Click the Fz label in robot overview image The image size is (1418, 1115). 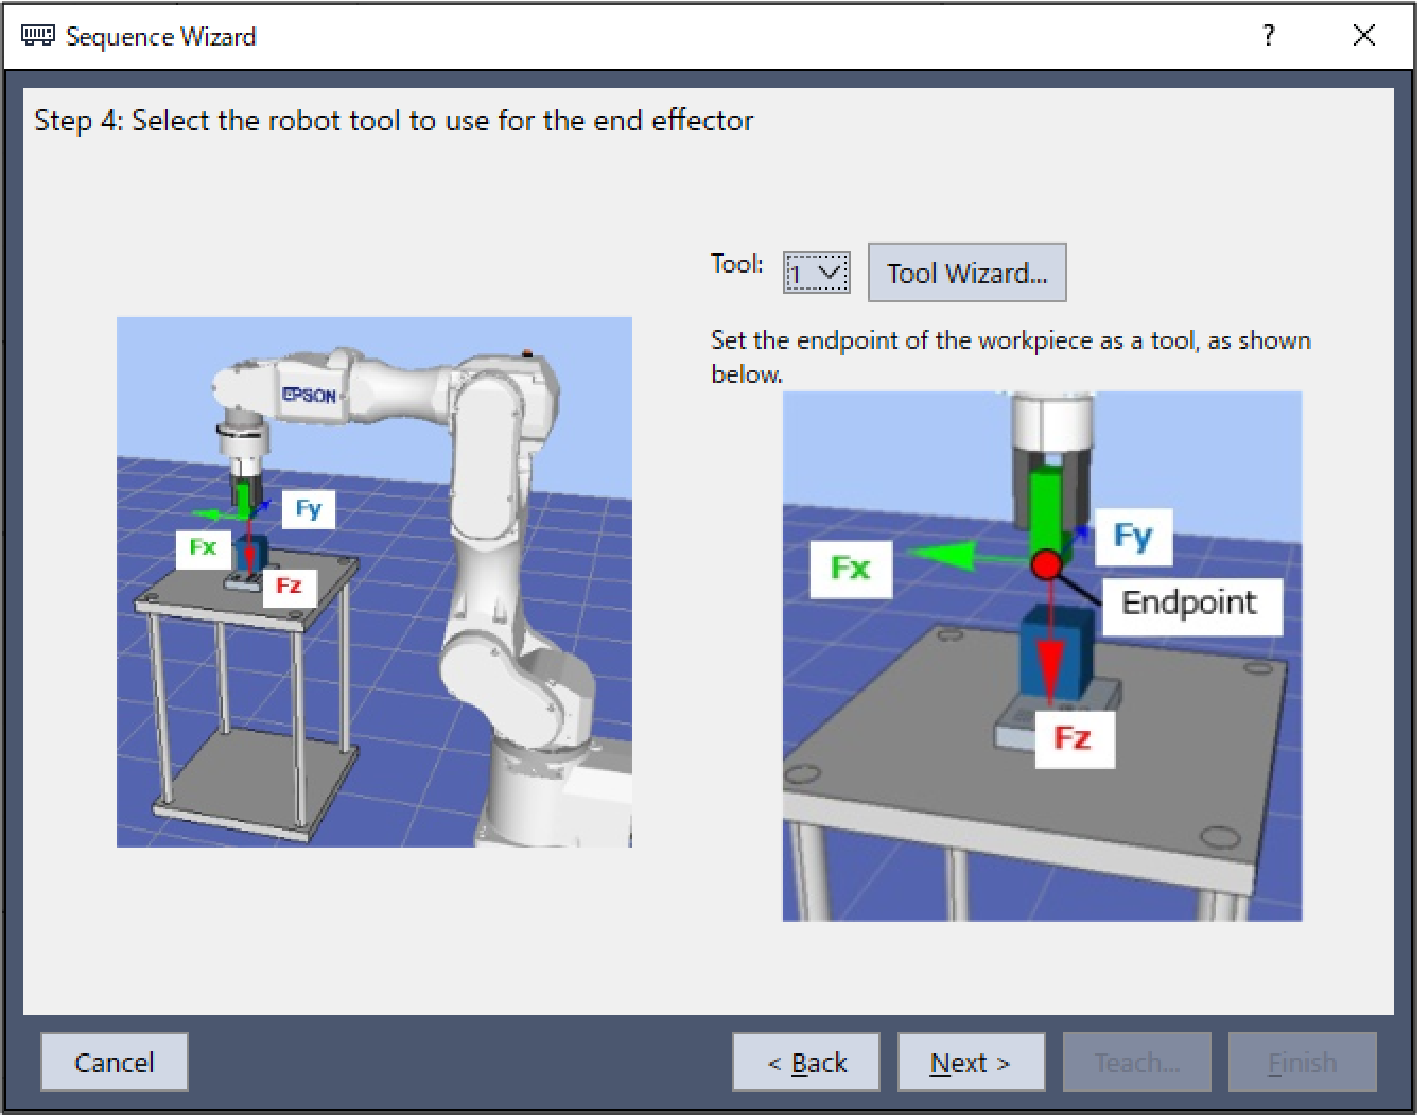(x=289, y=586)
